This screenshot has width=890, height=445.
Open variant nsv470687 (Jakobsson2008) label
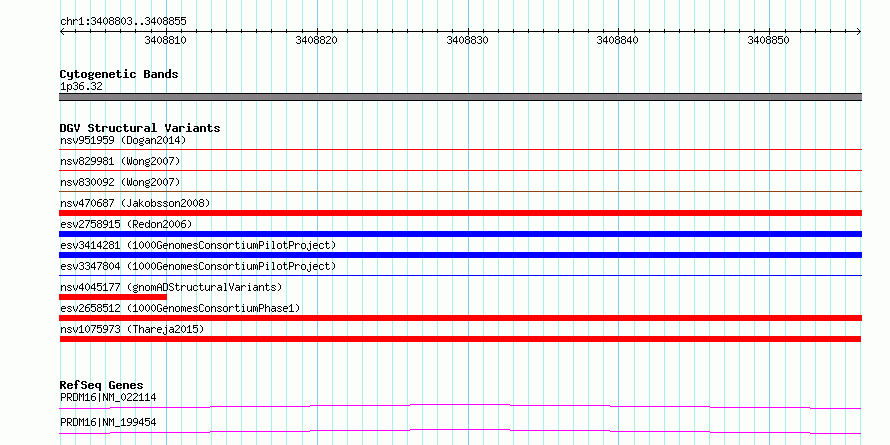coord(135,203)
